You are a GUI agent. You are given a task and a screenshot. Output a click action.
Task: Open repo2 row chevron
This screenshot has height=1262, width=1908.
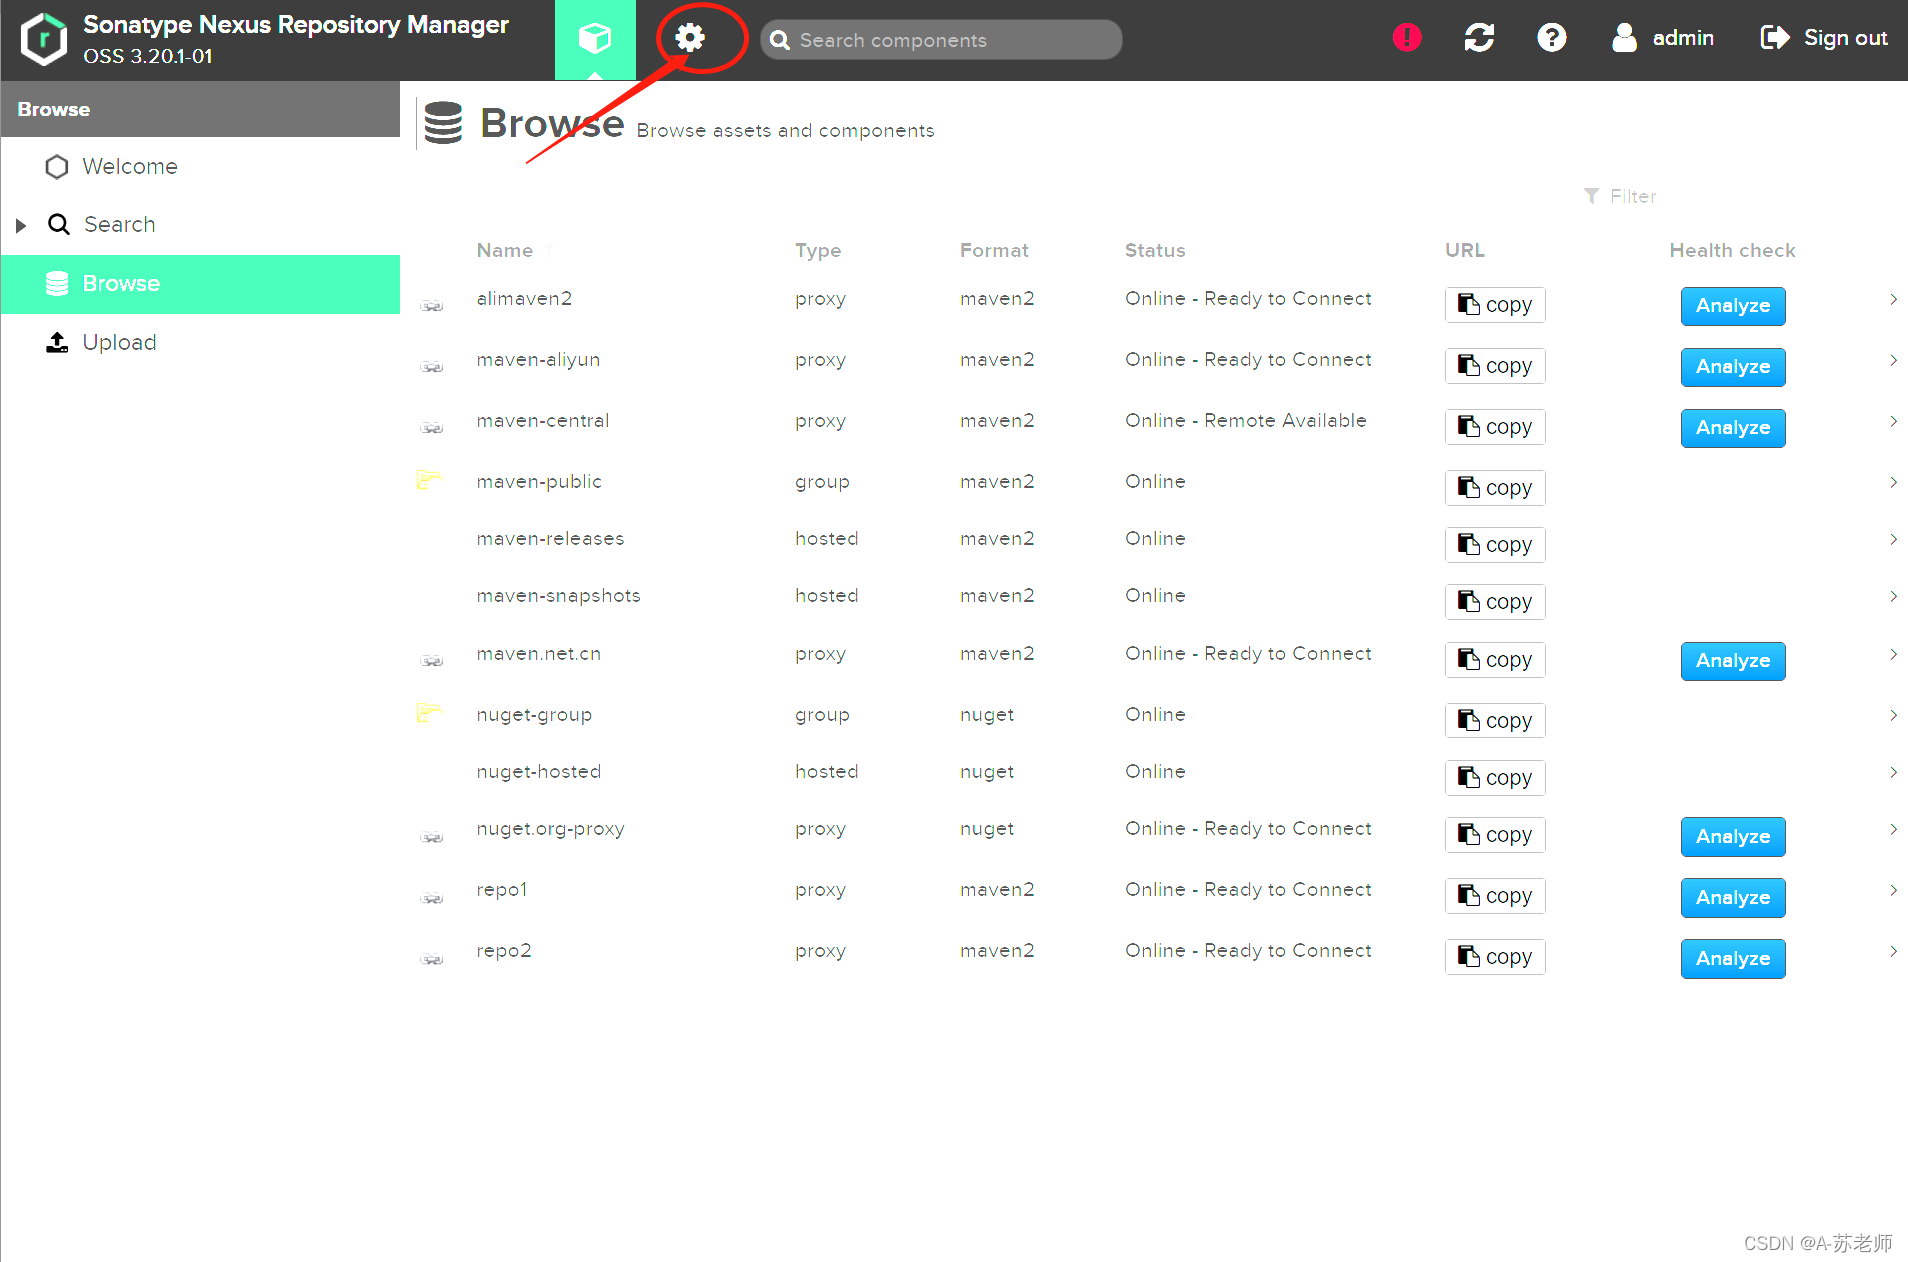[x=1893, y=951]
